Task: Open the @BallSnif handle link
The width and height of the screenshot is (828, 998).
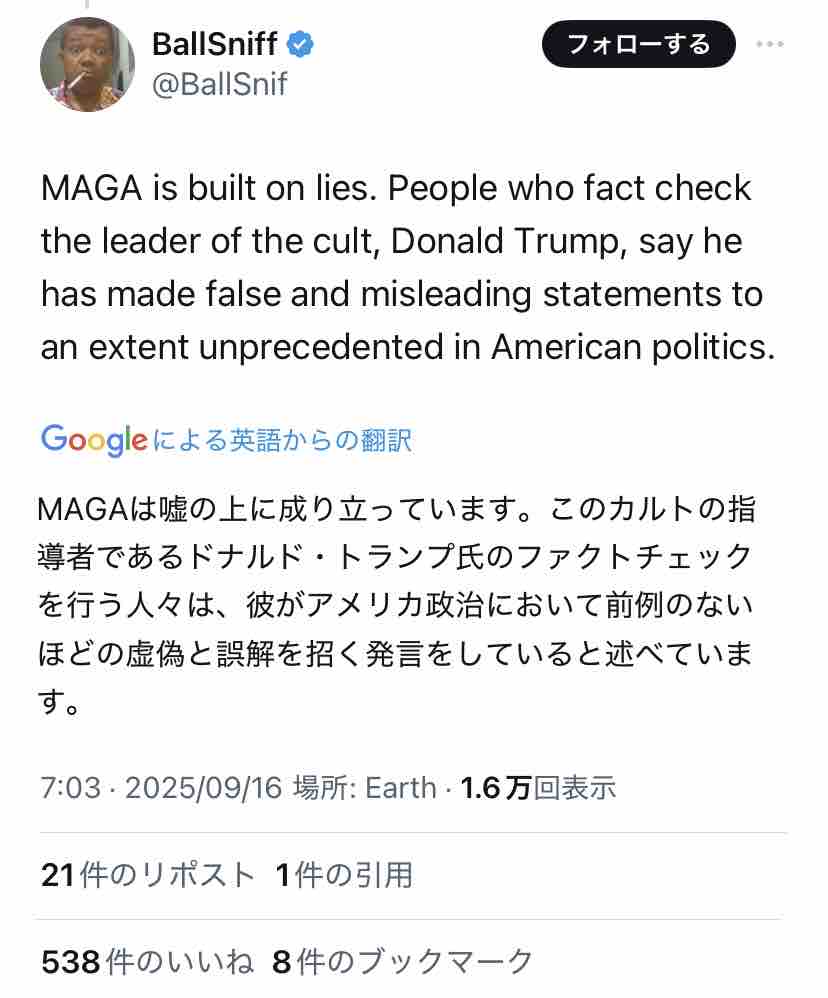Action: tap(219, 84)
